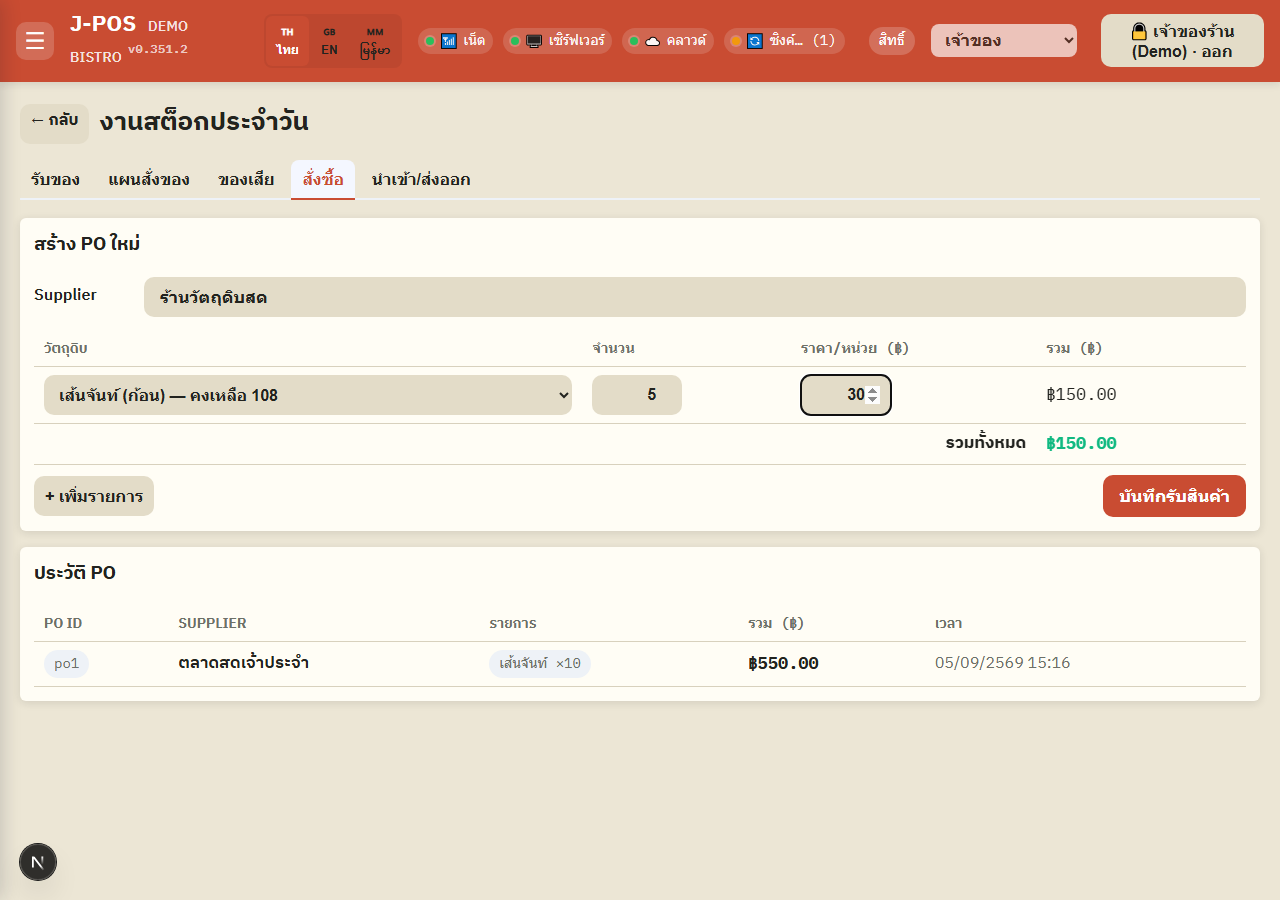This screenshot has width=1280, height=900.
Task: Click the timestamp 05/09/2569 15:16
Action: tap(1003, 663)
